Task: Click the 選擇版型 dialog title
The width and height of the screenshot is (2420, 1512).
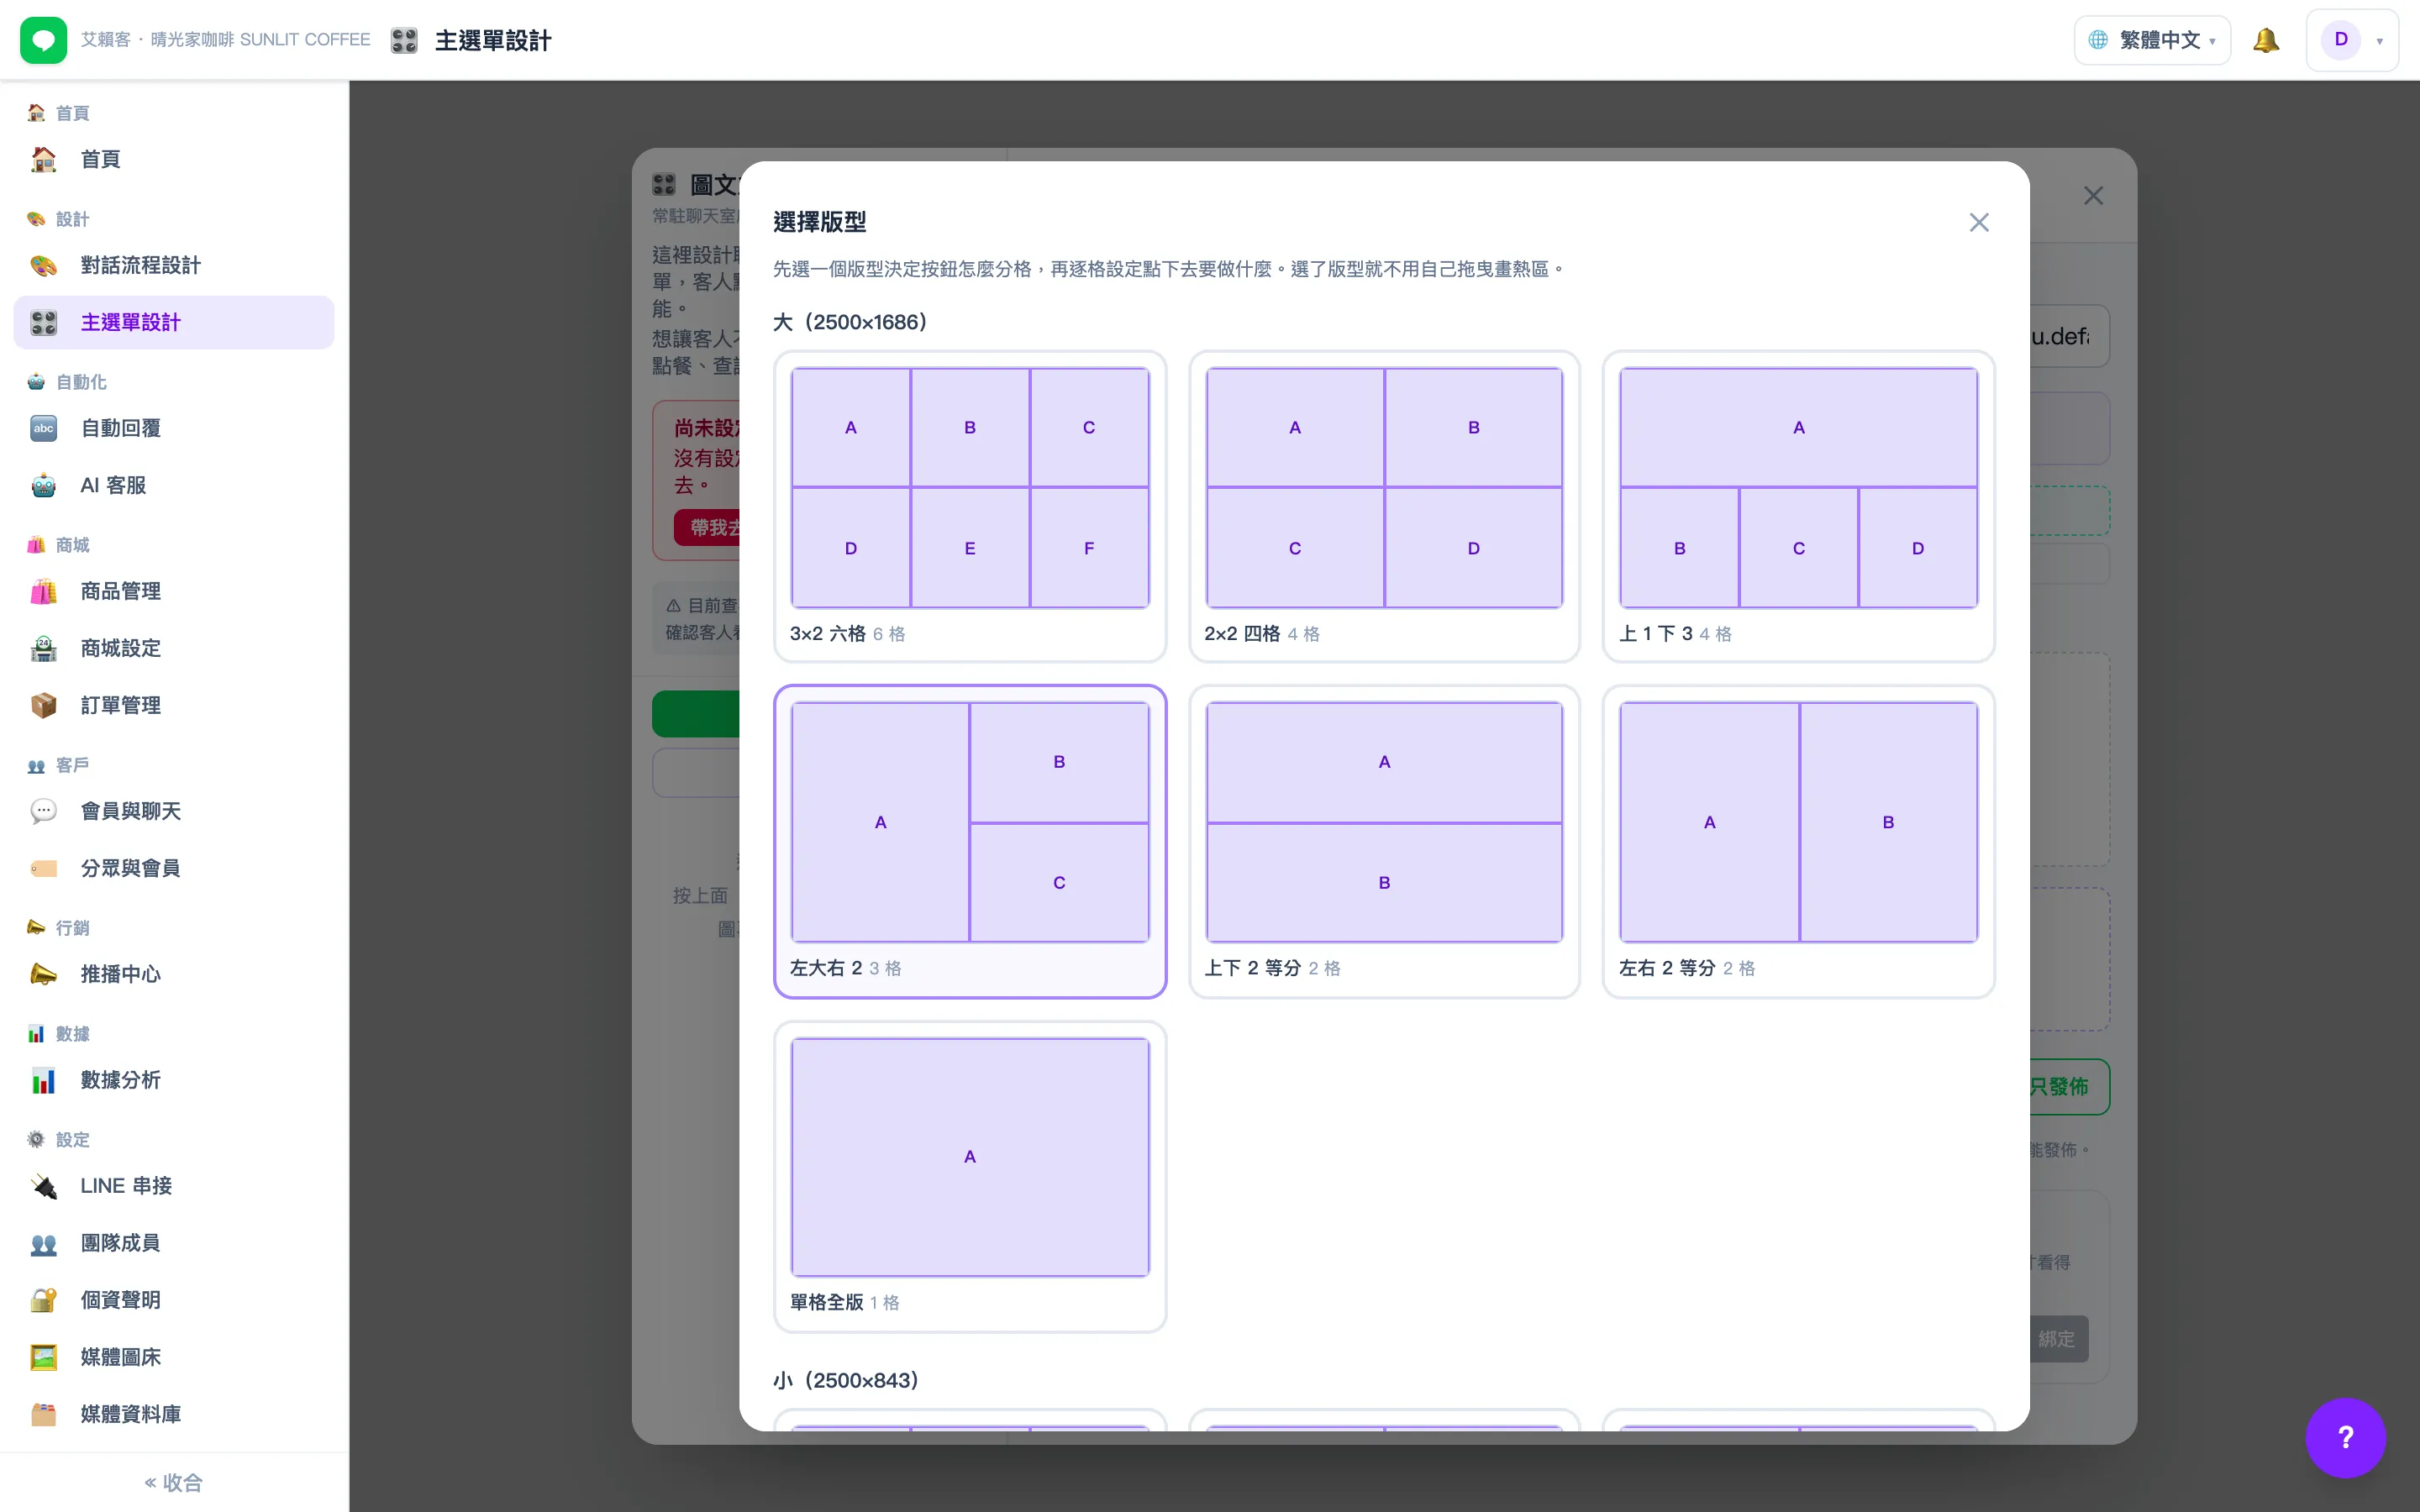Action: pyautogui.click(x=820, y=222)
